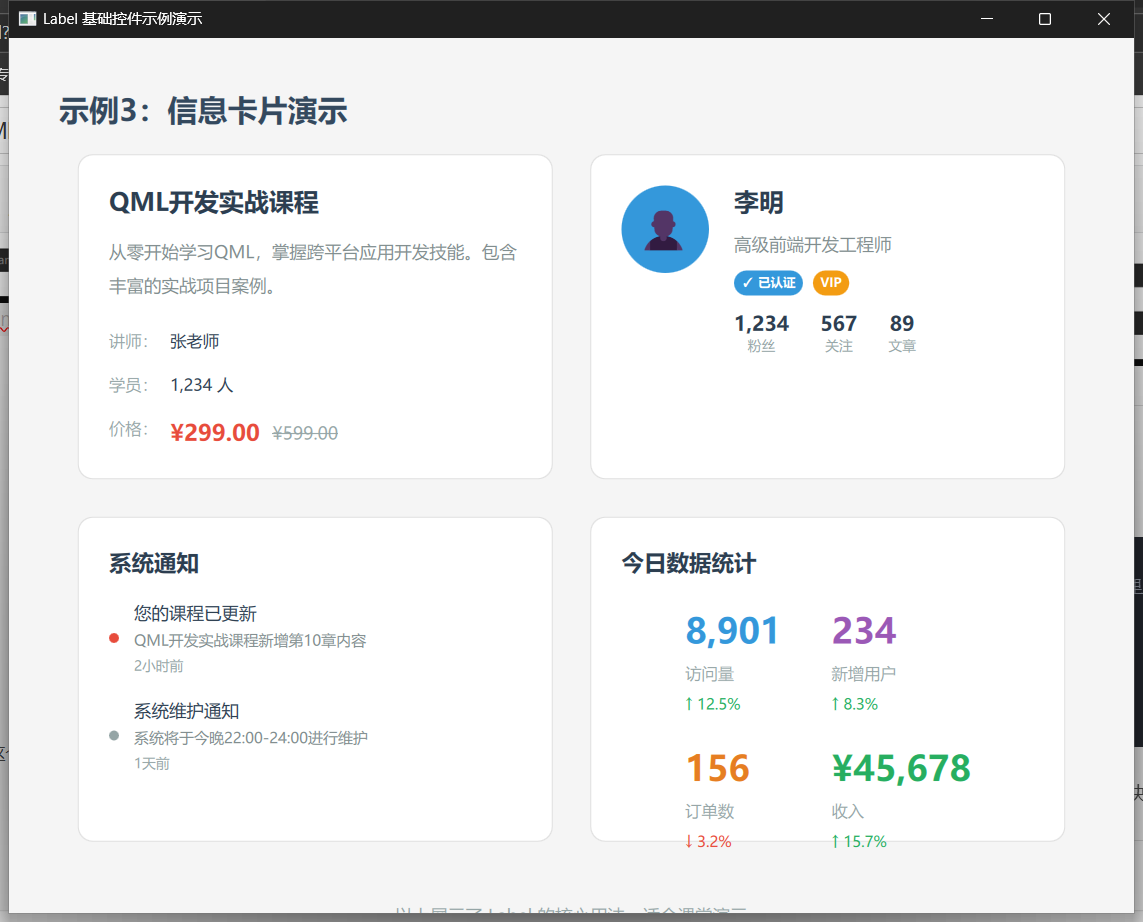Click the instructor name 张老师
The image size is (1143, 922).
tap(196, 340)
